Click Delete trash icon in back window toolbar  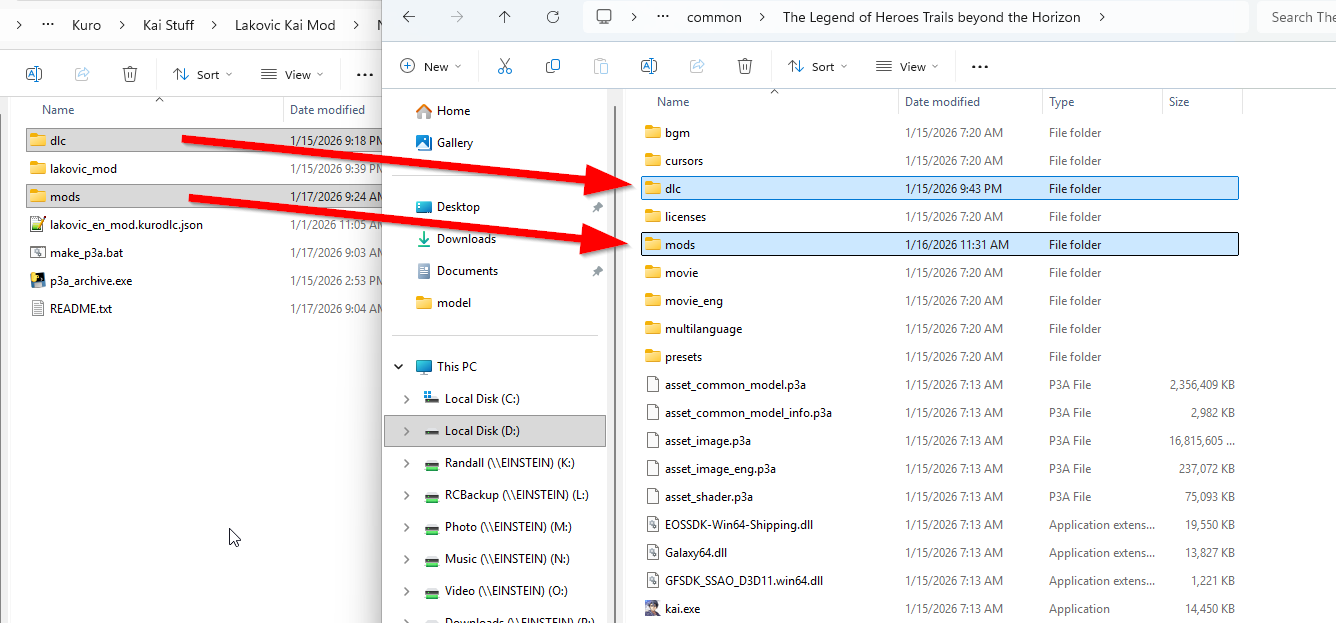pyautogui.click(x=130, y=74)
